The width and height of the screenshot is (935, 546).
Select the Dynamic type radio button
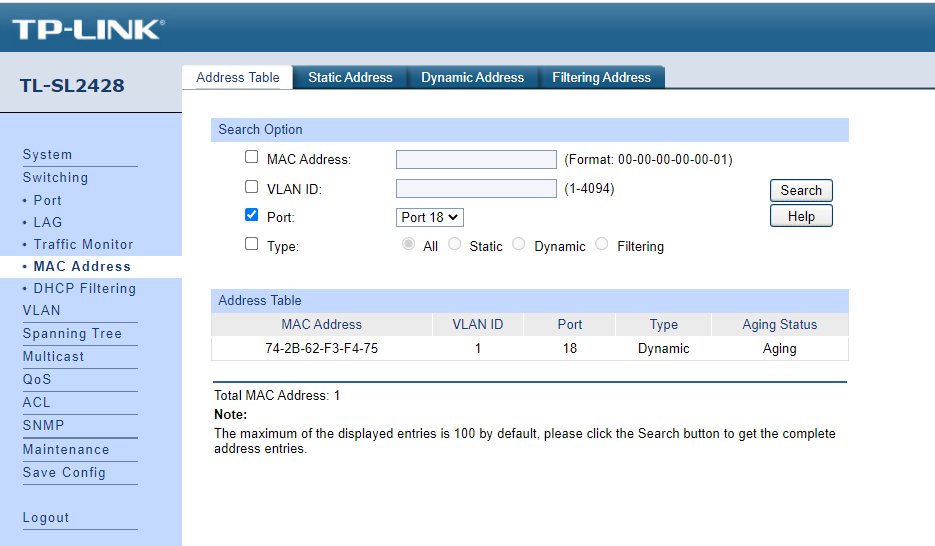pos(519,244)
